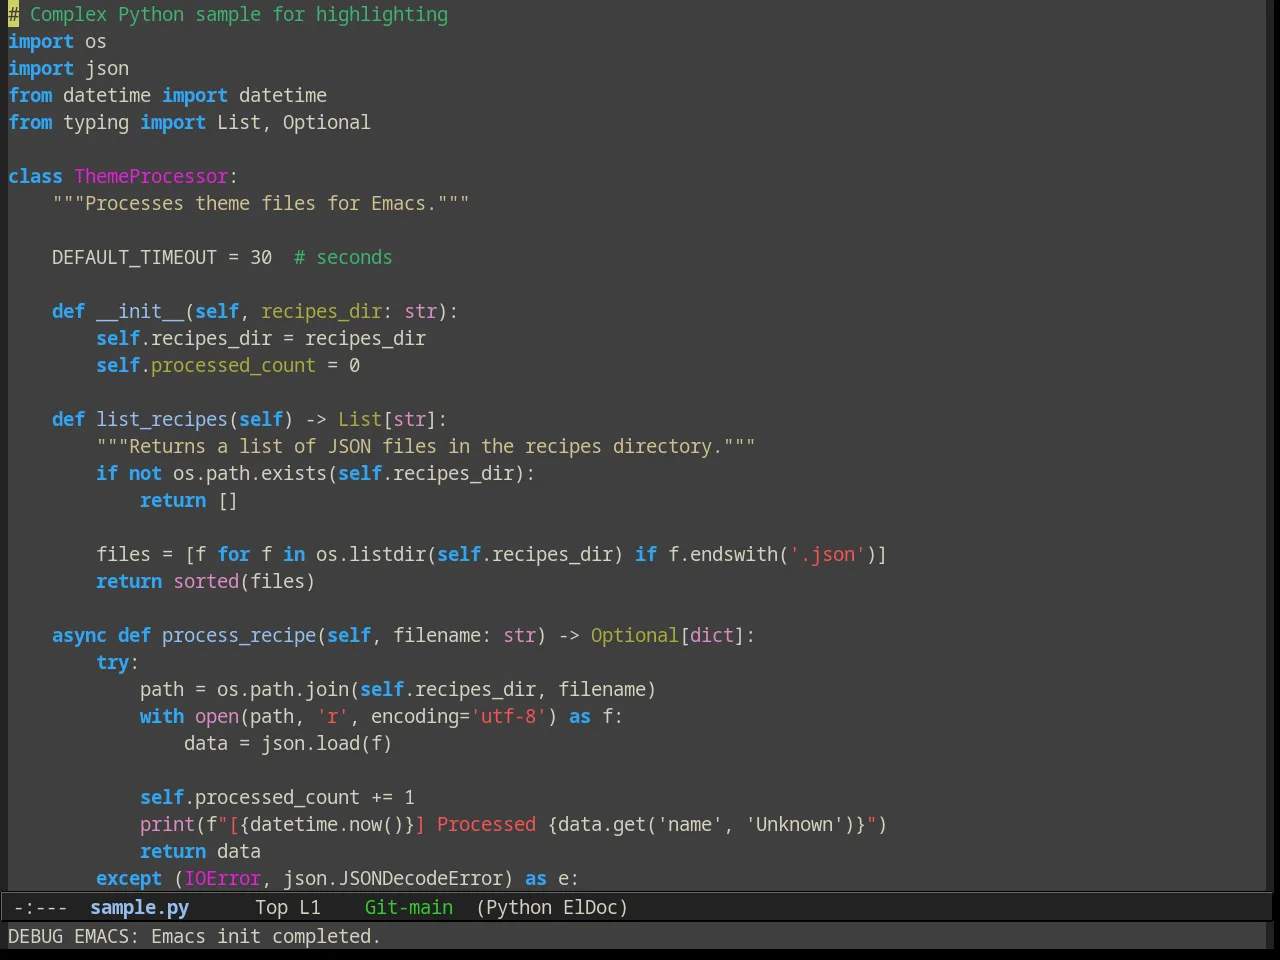The width and height of the screenshot is (1280, 960).
Task: Click the Optional[dict] return type
Action: point(667,635)
